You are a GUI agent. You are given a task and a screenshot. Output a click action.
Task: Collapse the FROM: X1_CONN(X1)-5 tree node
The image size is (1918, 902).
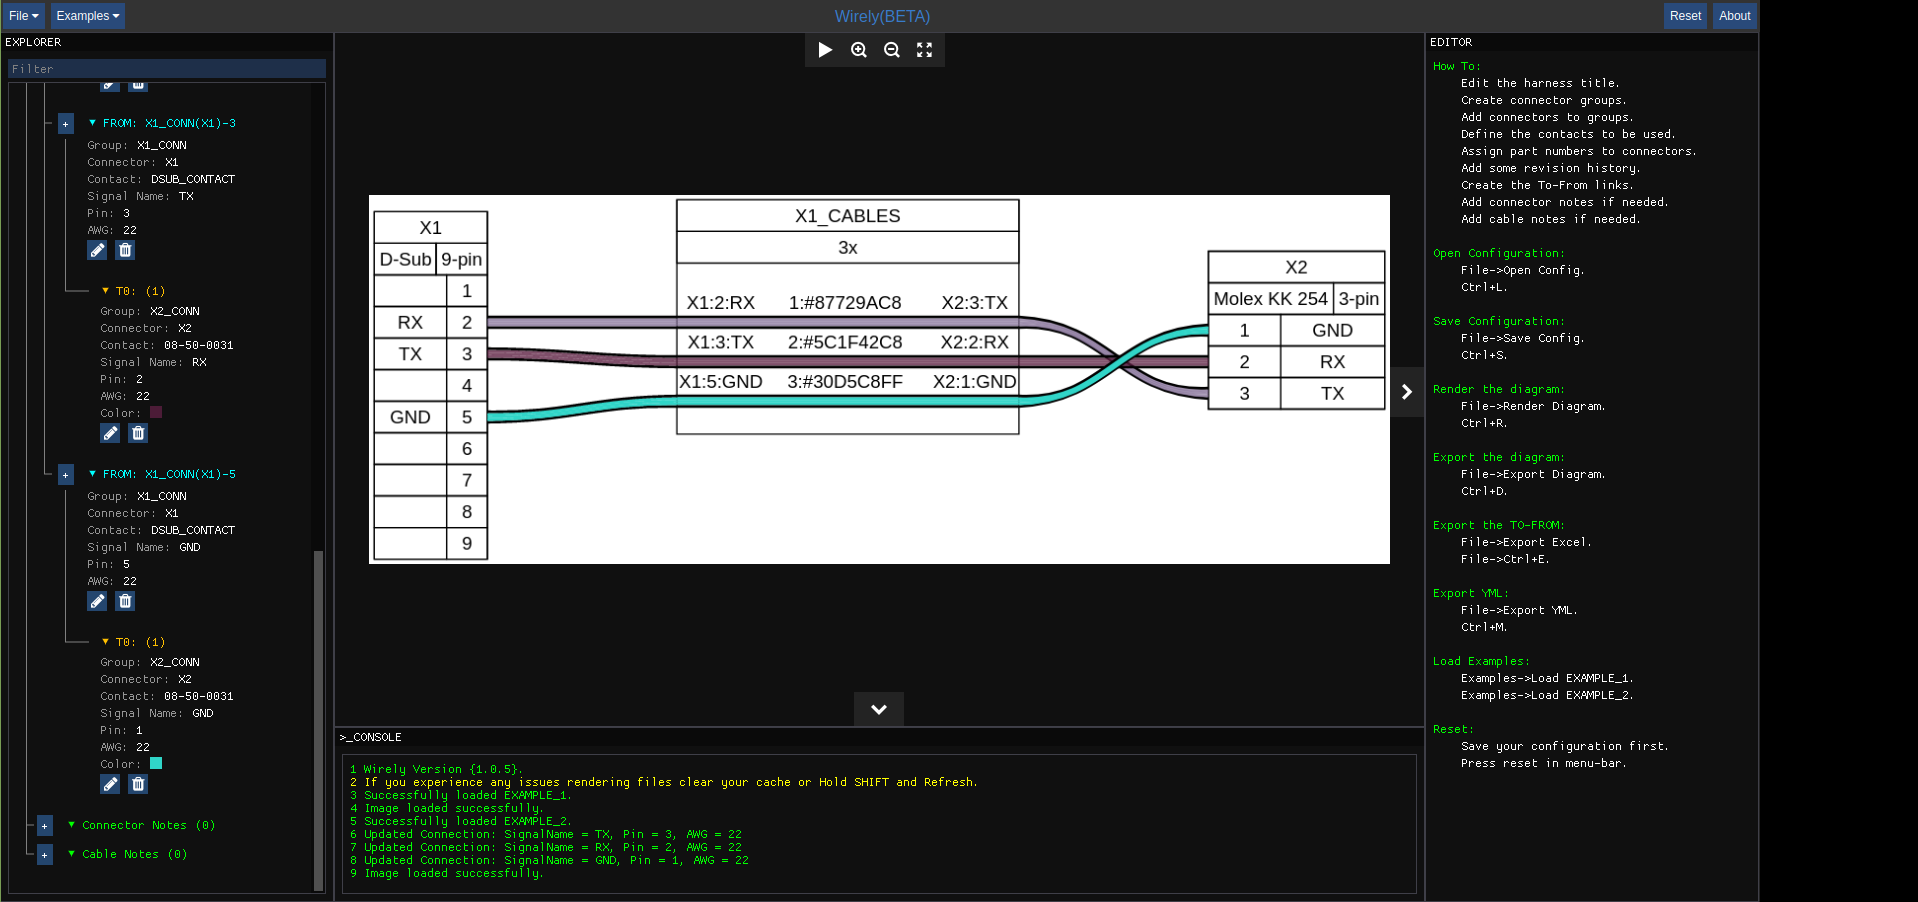92,474
